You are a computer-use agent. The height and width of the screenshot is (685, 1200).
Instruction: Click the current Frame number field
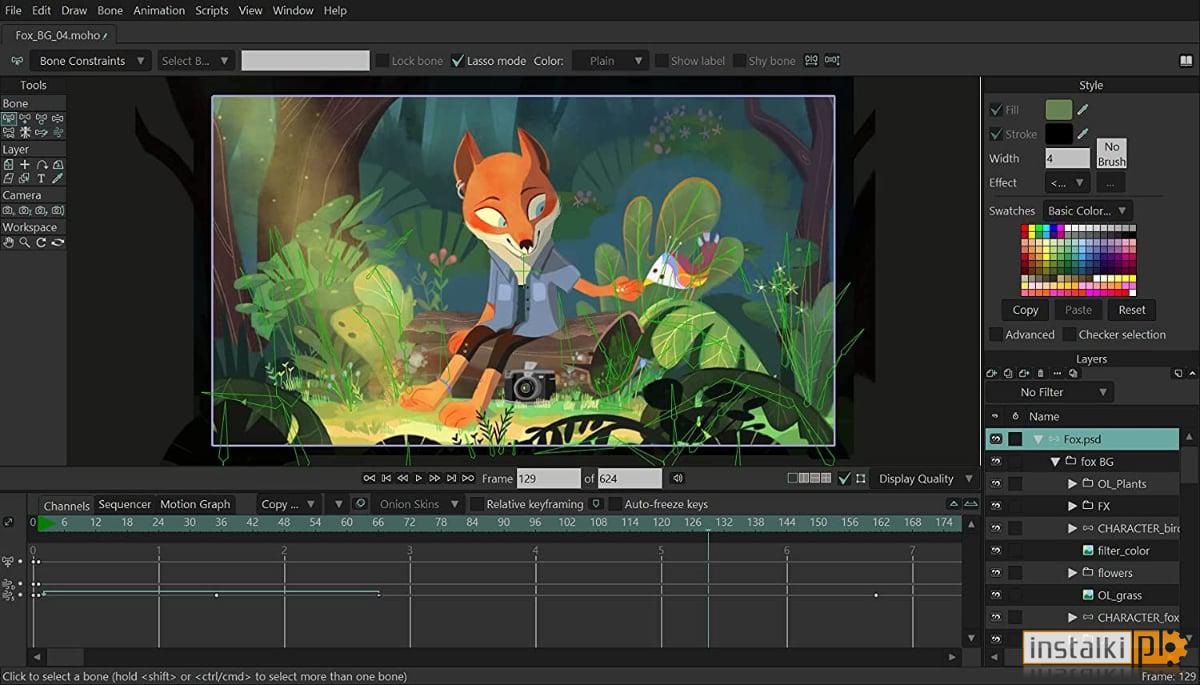(548, 478)
